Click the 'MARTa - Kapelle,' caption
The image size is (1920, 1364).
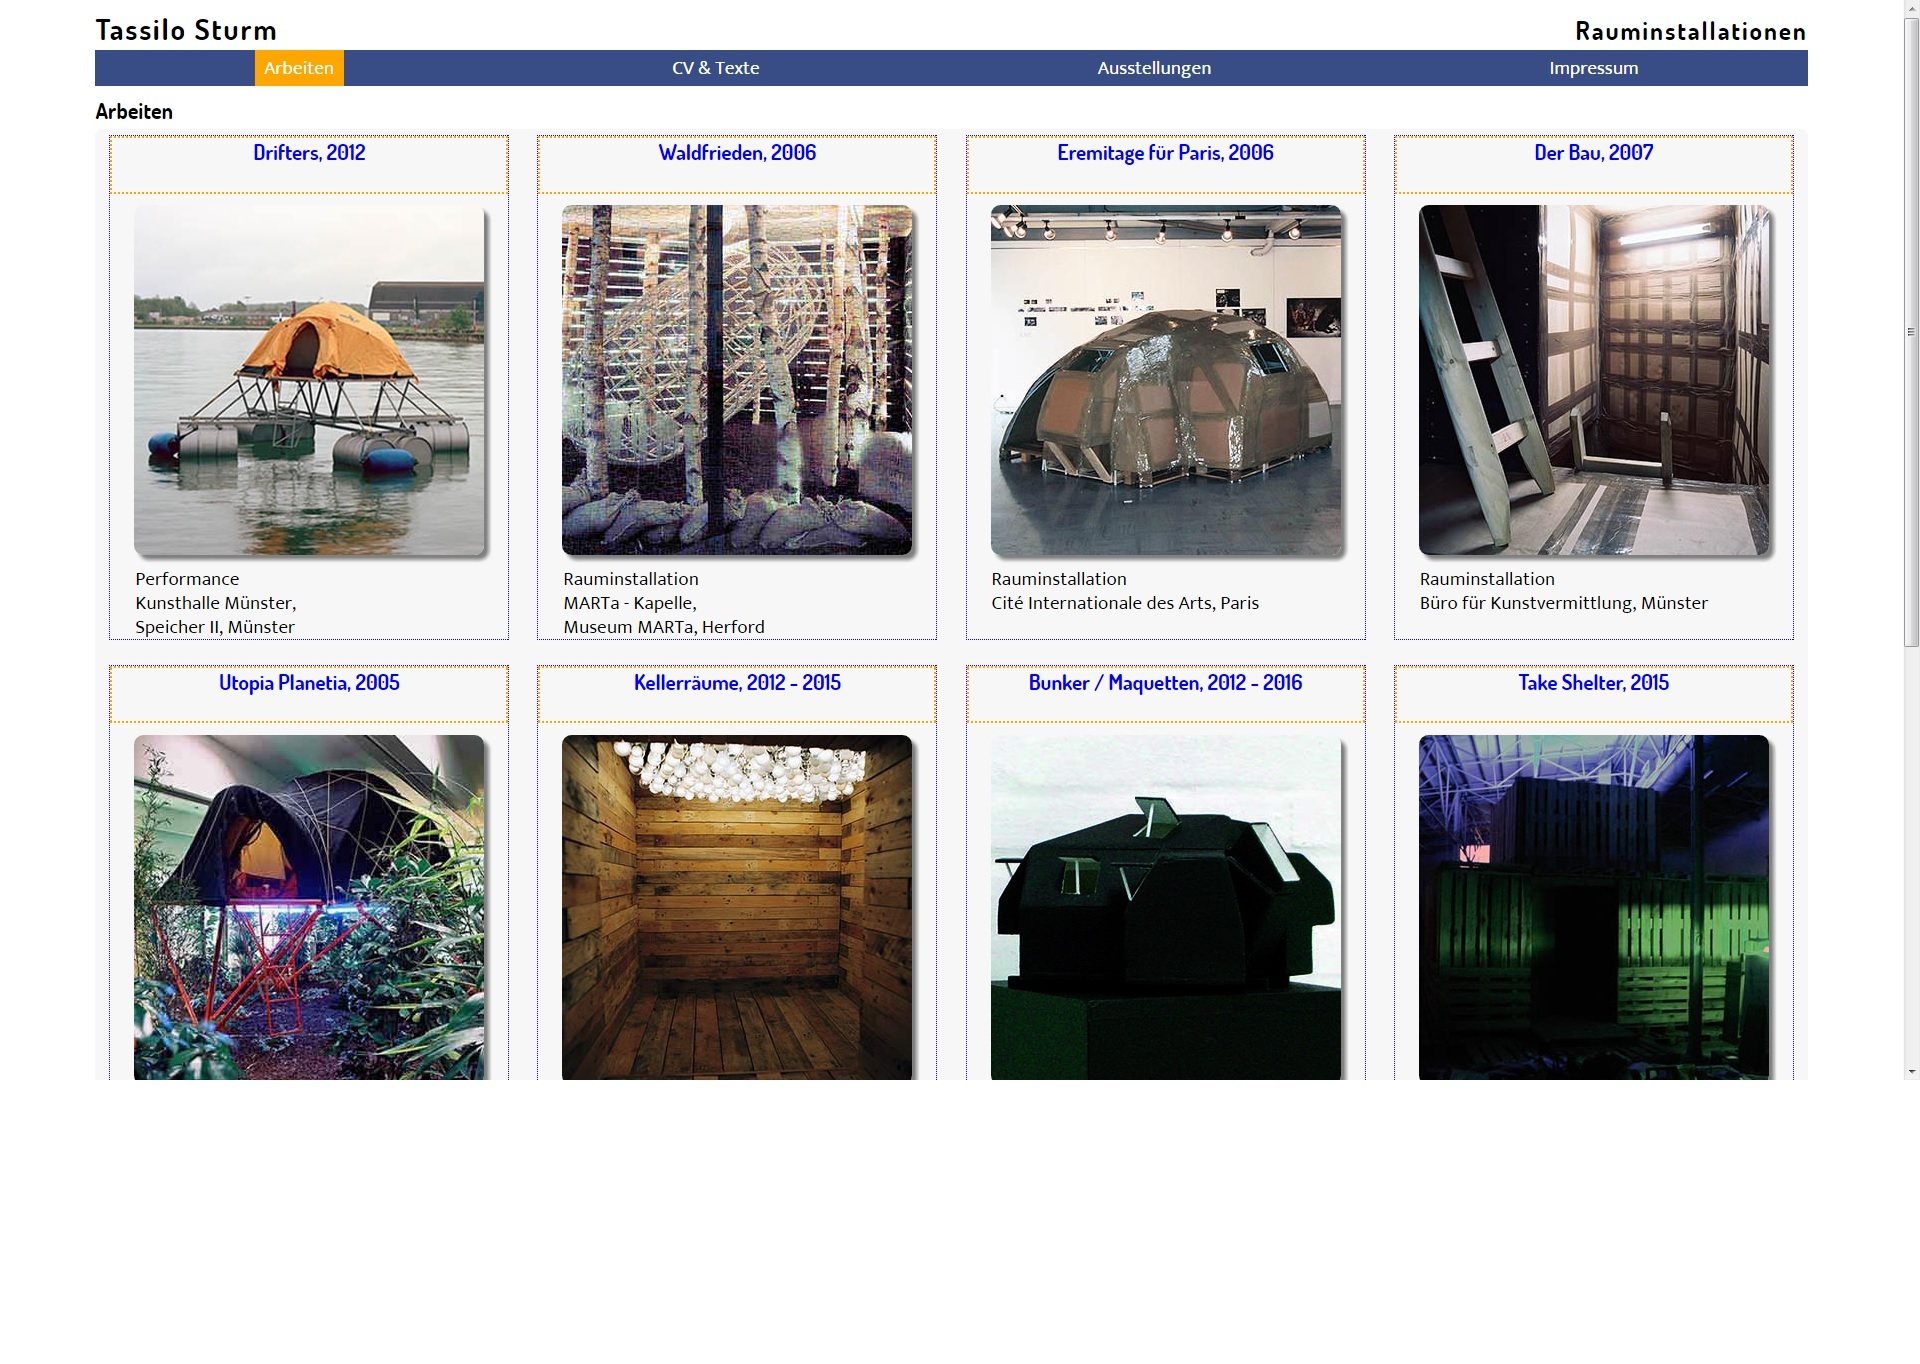[x=630, y=603]
